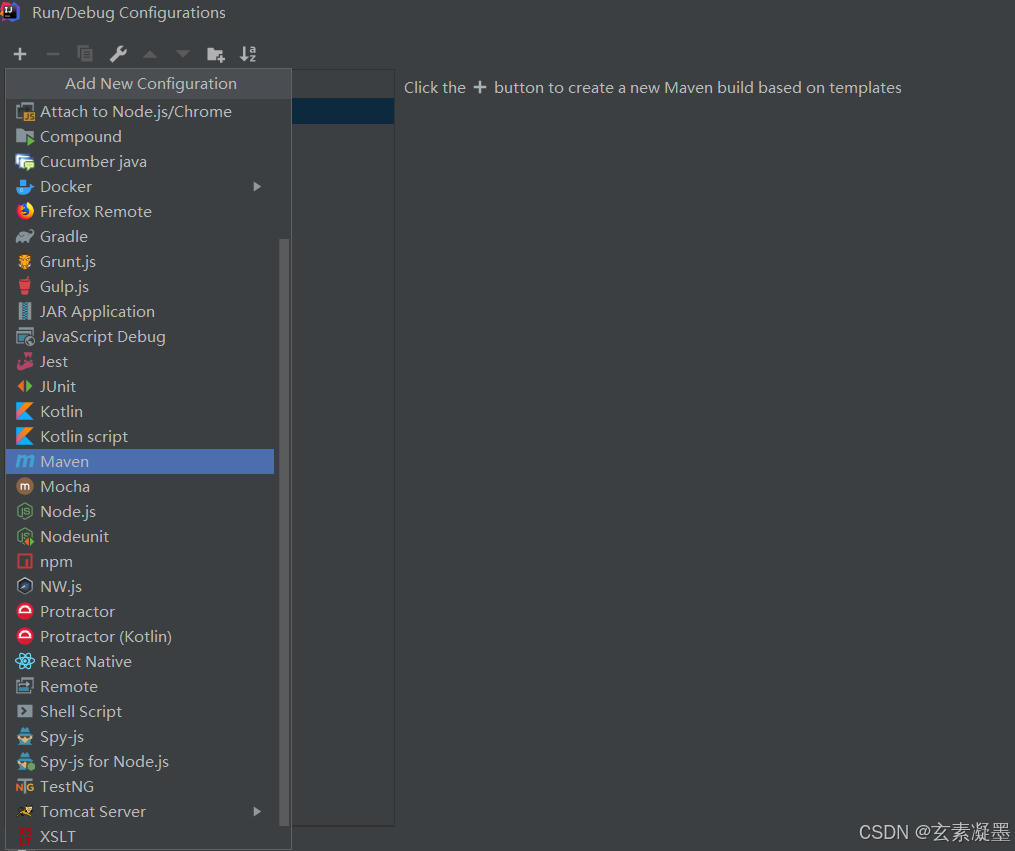Select Grunt.js configuration type
The height and width of the screenshot is (851, 1015).
point(140,261)
